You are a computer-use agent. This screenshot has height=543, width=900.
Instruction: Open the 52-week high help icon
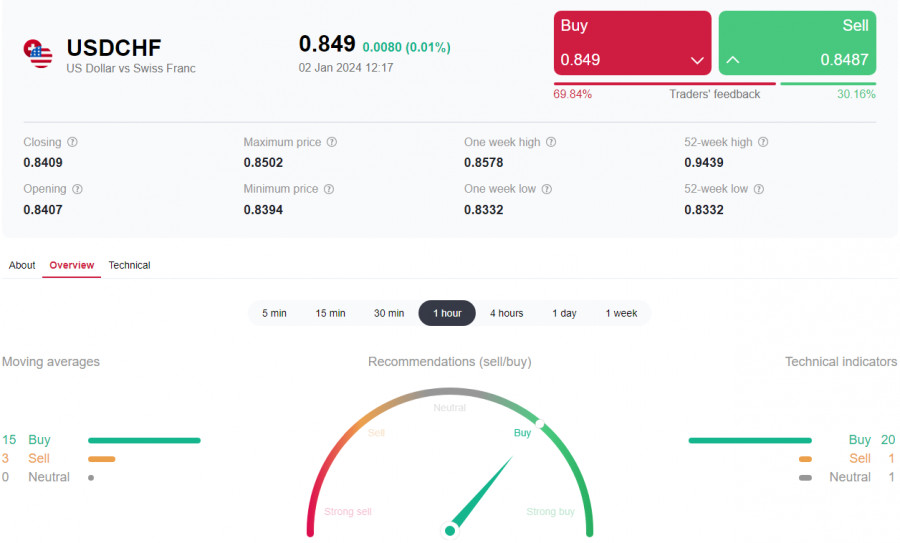(x=763, y=142)
